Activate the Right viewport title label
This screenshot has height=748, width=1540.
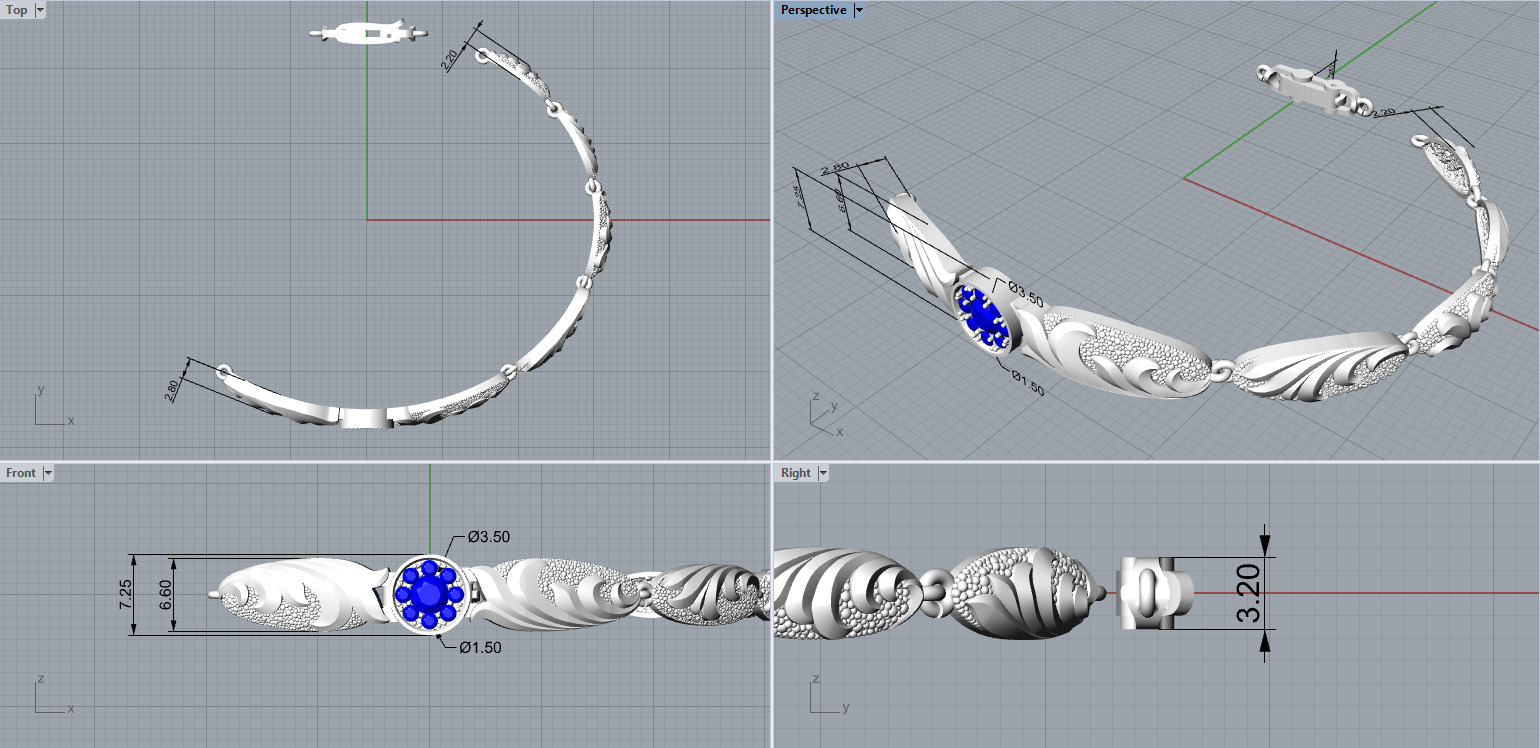[796, 473]
